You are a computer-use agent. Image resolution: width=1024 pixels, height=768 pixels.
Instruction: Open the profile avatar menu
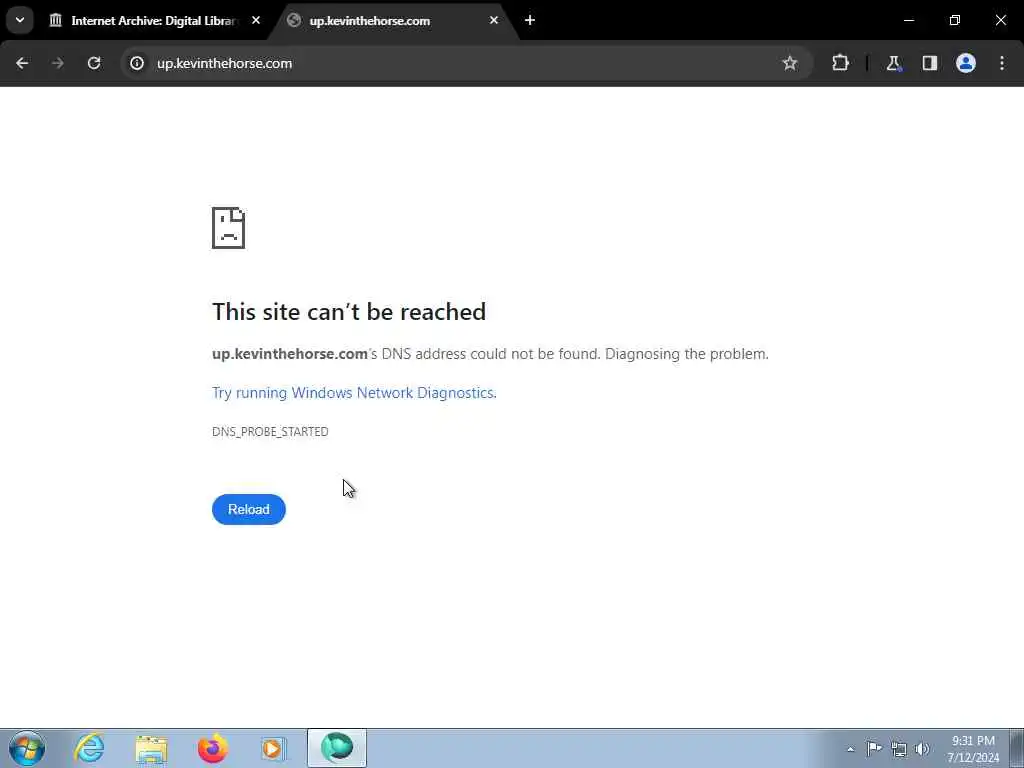click(966, 63)
